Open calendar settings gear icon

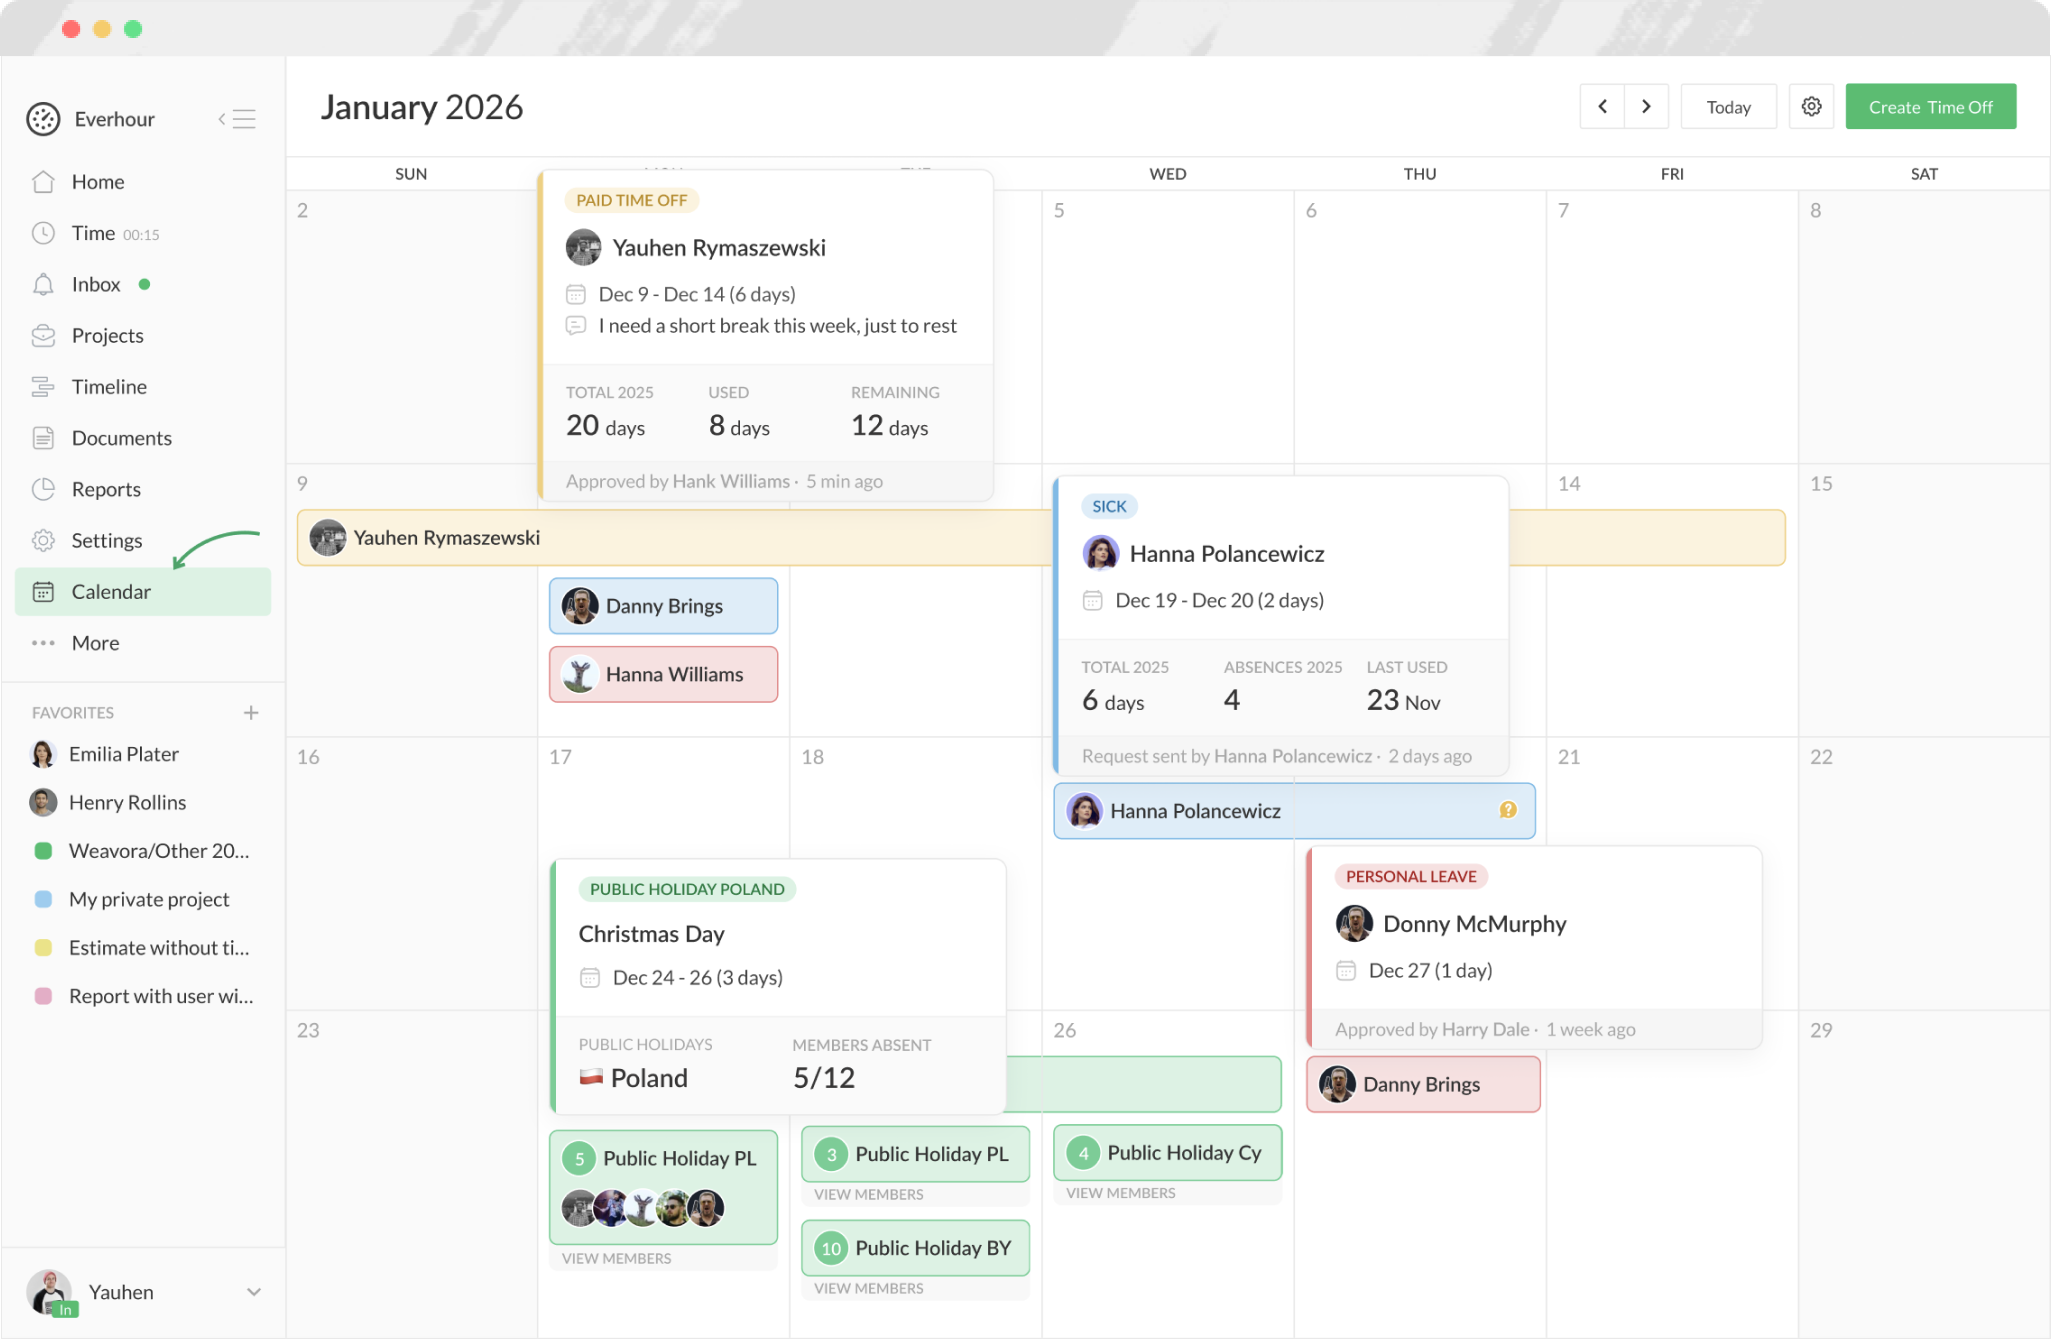point(1810,107)
